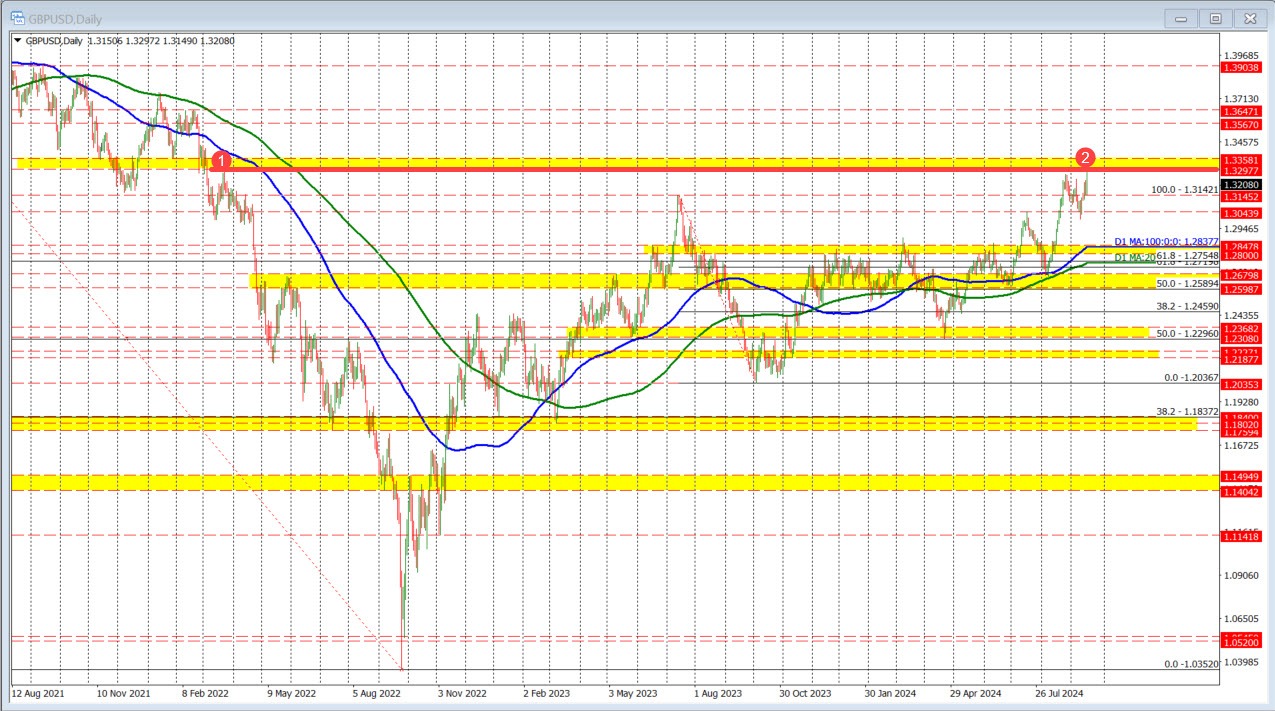Click the 1.06505 price scale value
This screenshot has height=711, width=1275.
tap(1240, 619)
